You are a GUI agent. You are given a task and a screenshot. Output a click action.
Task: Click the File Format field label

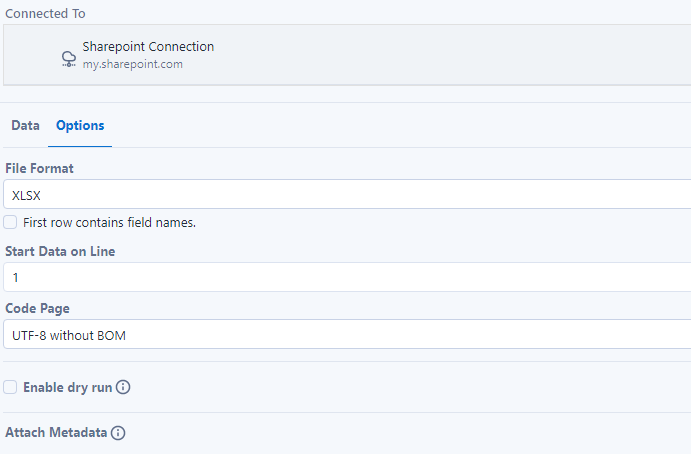click(x=39, y=168)
